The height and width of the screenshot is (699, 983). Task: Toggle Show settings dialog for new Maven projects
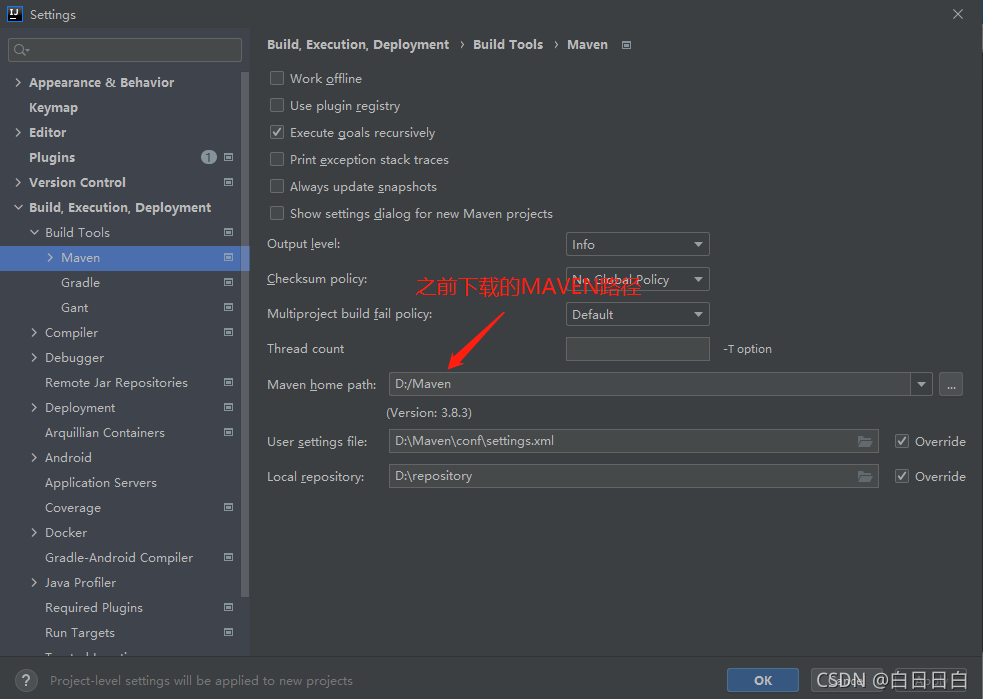[x=276, y=213]
